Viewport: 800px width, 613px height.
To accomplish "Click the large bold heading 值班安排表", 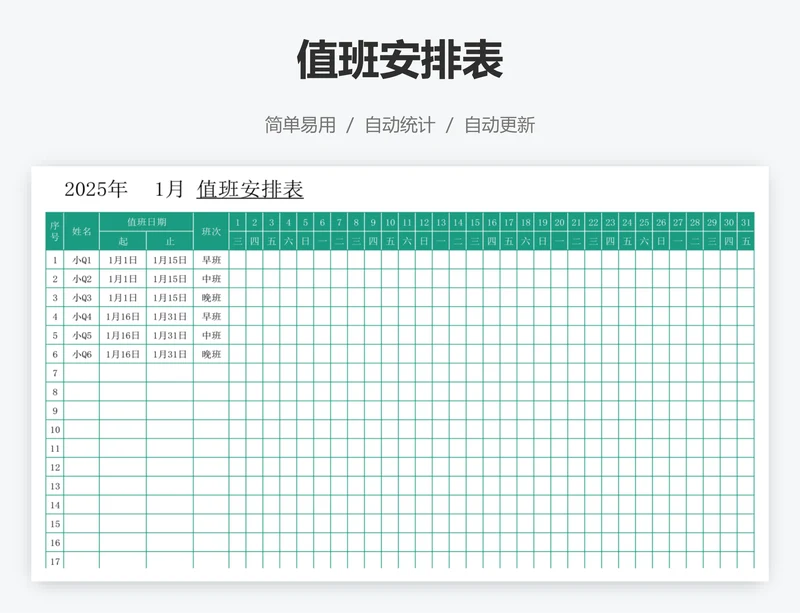I will click(x=400, y=60).
